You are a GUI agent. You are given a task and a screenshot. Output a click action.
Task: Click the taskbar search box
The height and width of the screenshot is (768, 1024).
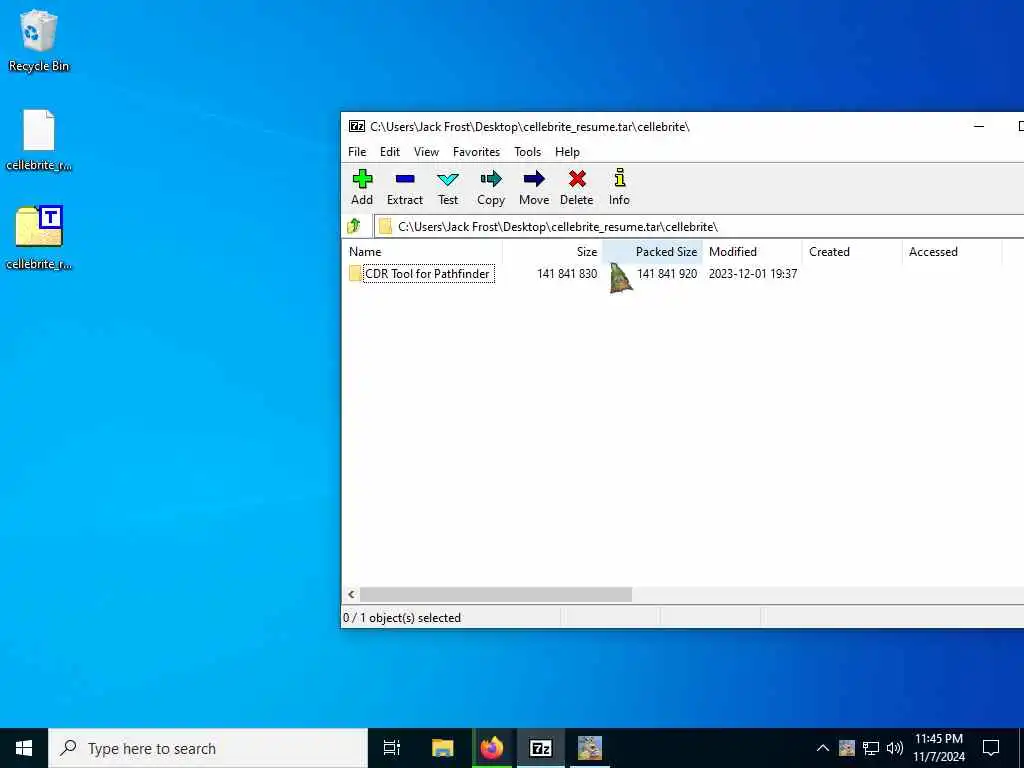click(208, 748)
